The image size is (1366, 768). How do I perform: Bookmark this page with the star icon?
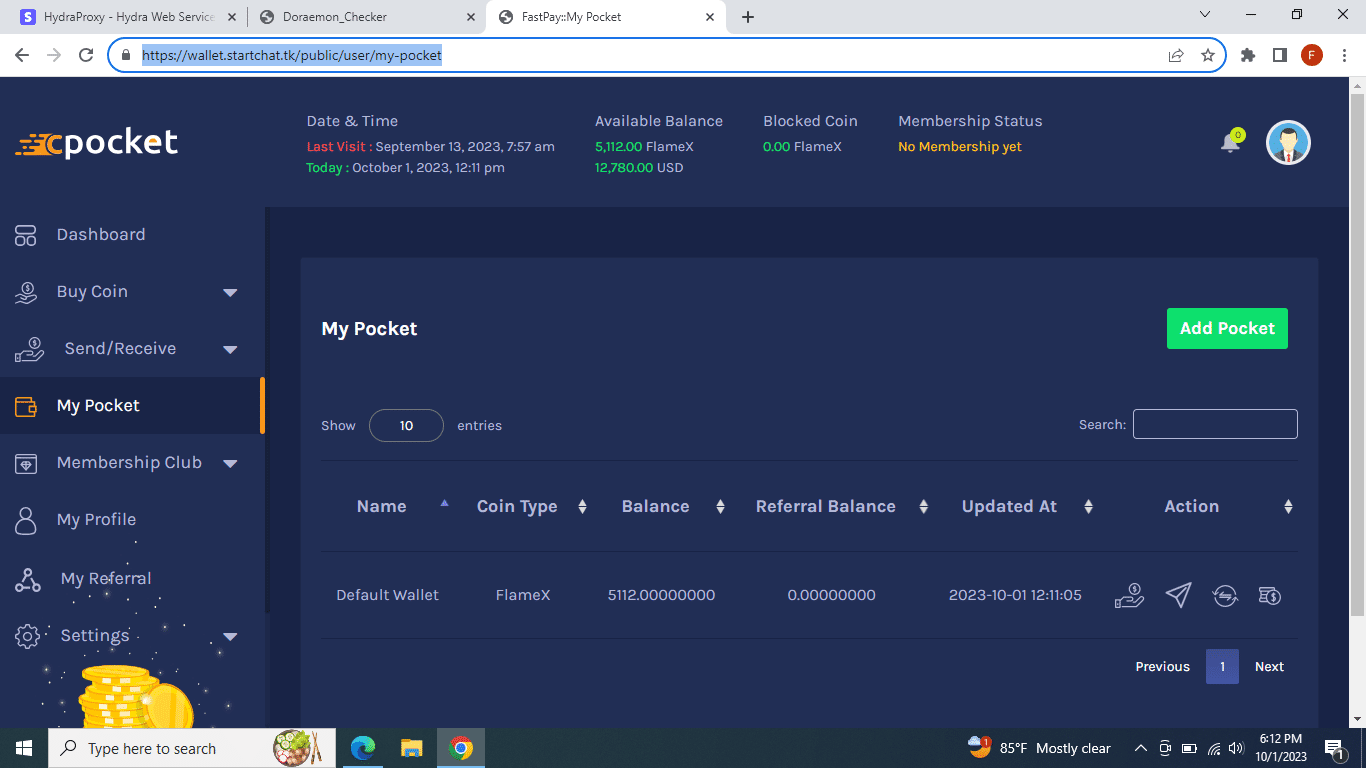pos(1208,56)
